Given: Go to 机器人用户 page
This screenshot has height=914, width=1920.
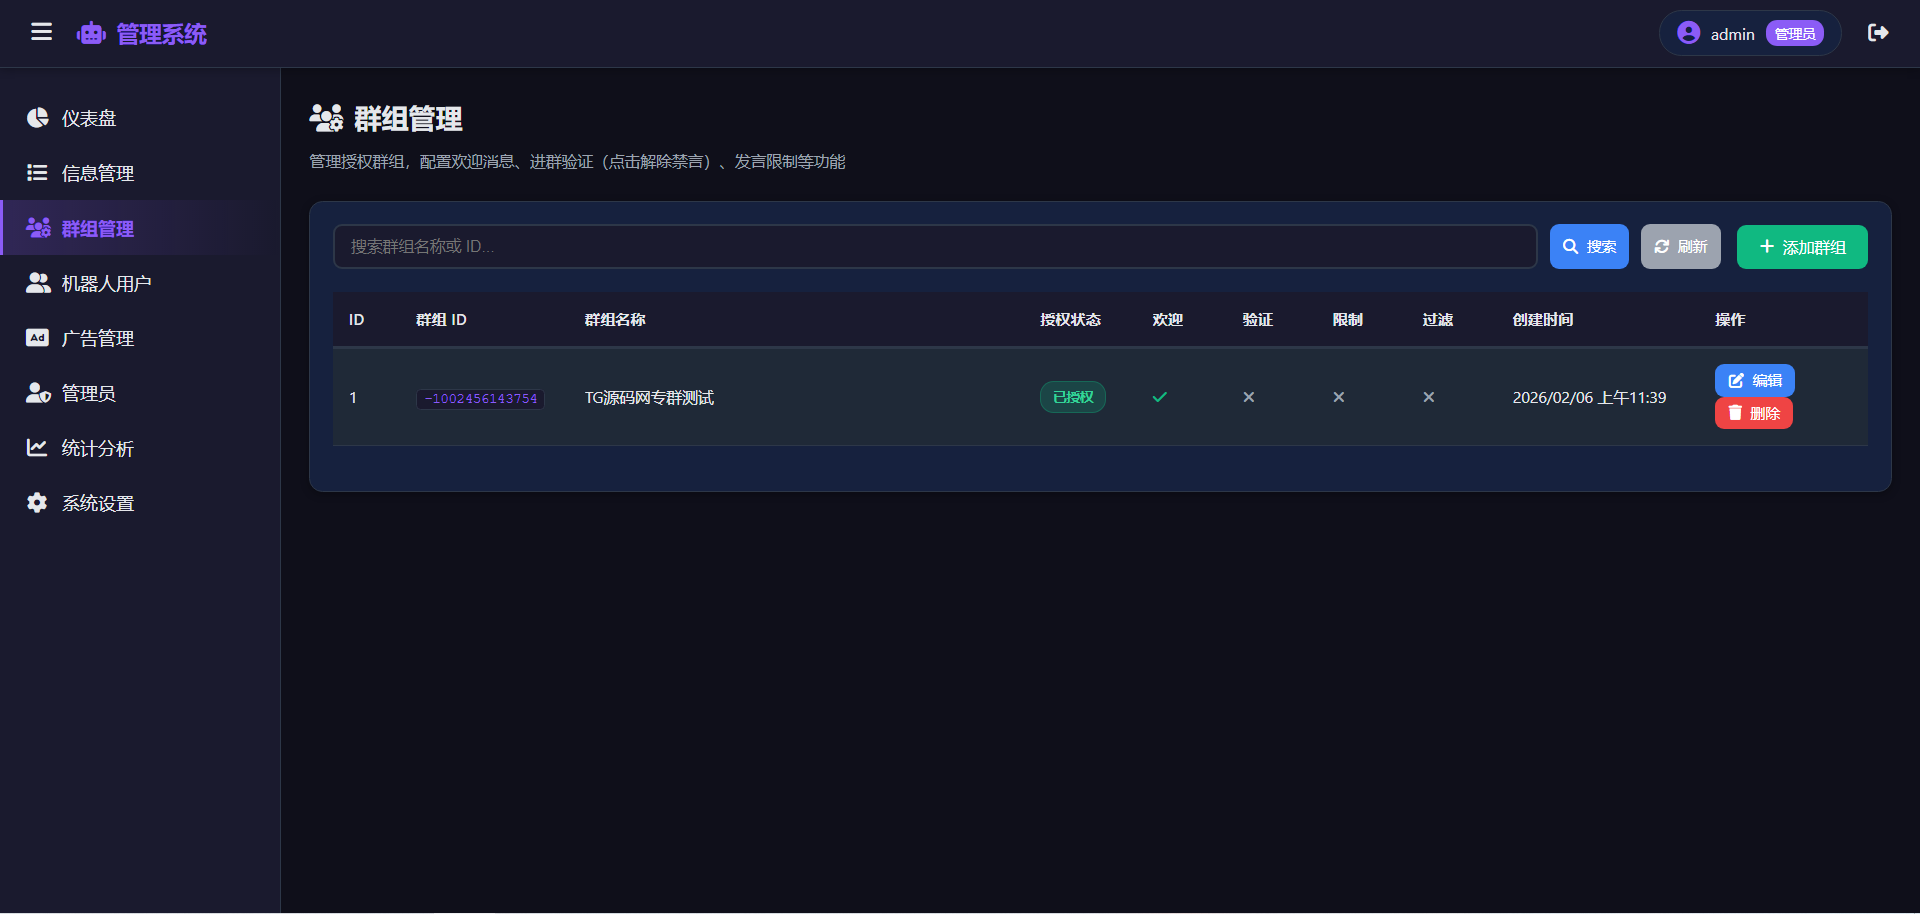Looking at the screenshot, I should (106, 283).
